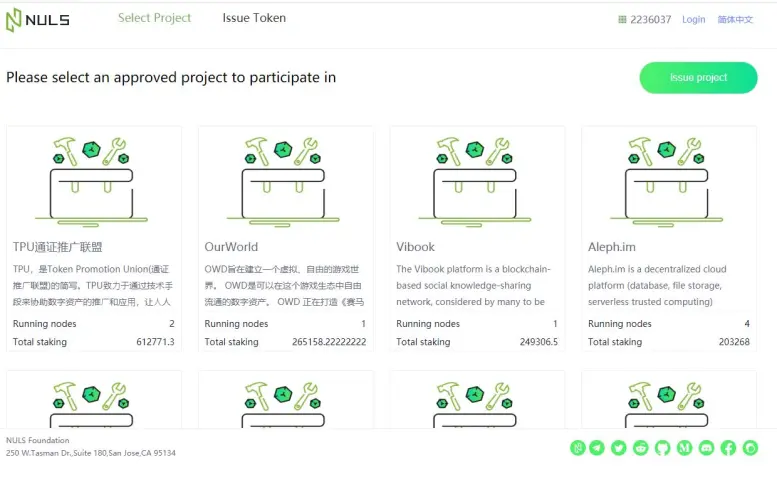Open the Reddit footer icon
The image size is (777, 477).
pyautogui.click(x=641, y=448)
